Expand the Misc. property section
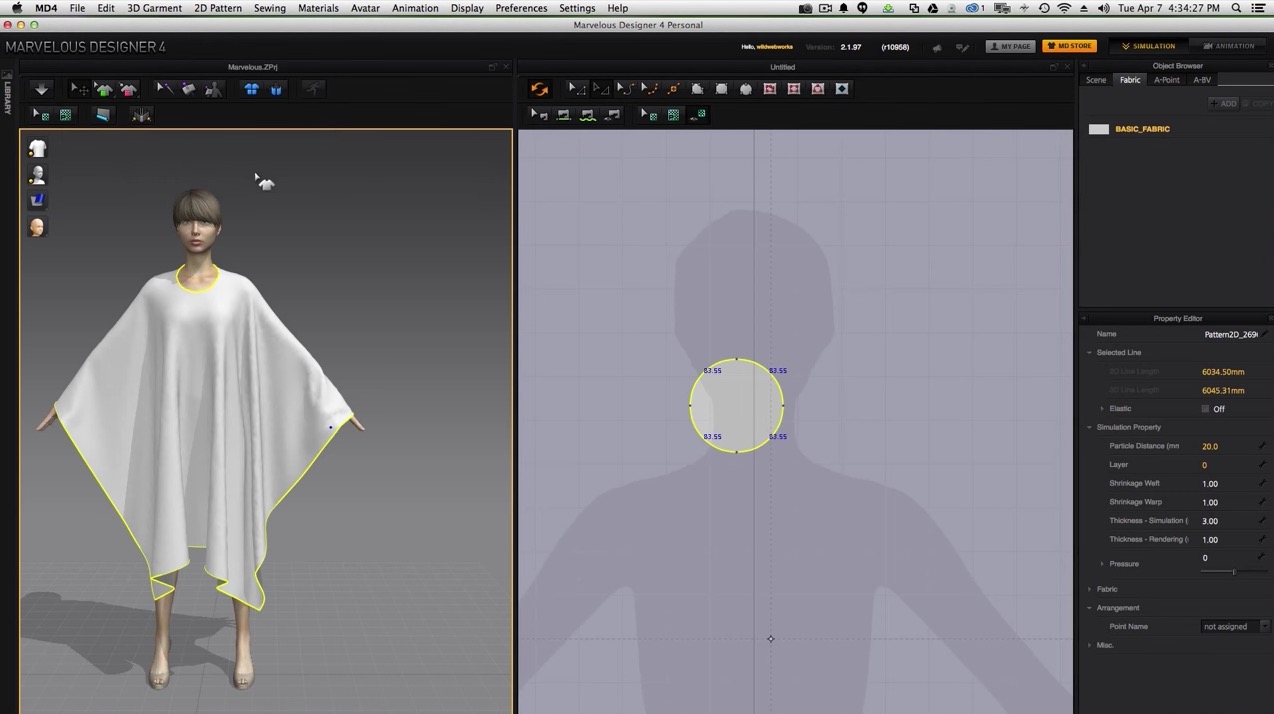This screenshot has height=714, width=1274. (1089, 645)
